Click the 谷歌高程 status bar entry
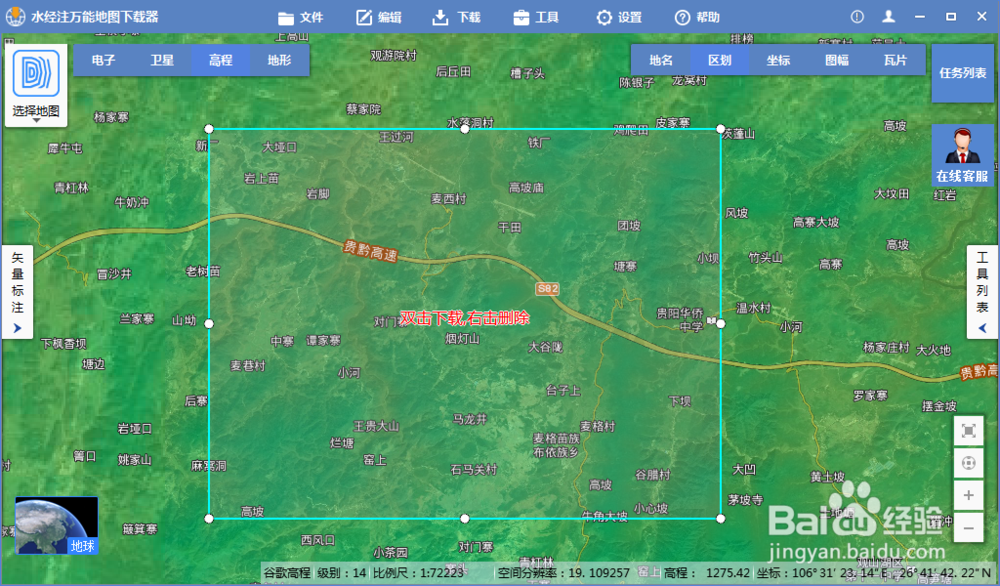The height and width of the screenshot is (586, 1000). click(x=287, y=573)
